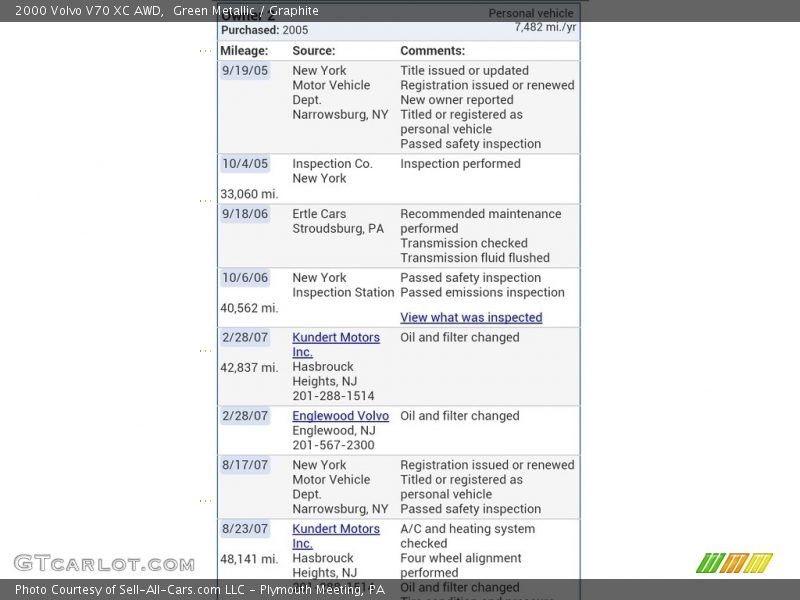Select the 10/6/06 date cell
The height and width of the screenshot is (600, 800).
pyautogui.click(x=245, y=278)
